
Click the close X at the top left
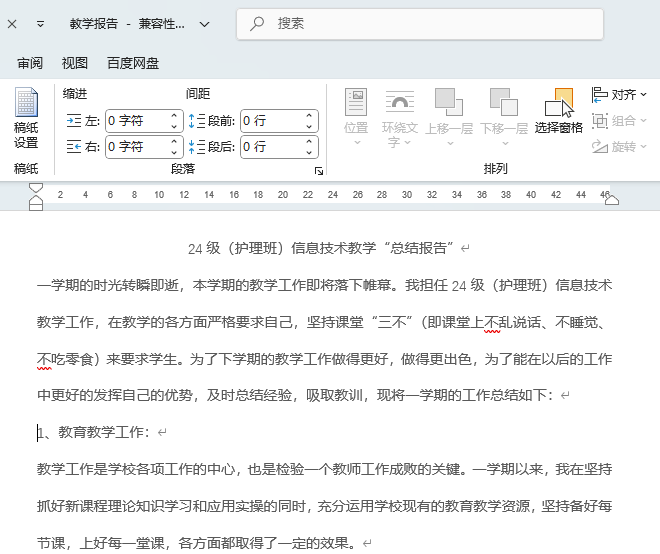coord(12,24)
